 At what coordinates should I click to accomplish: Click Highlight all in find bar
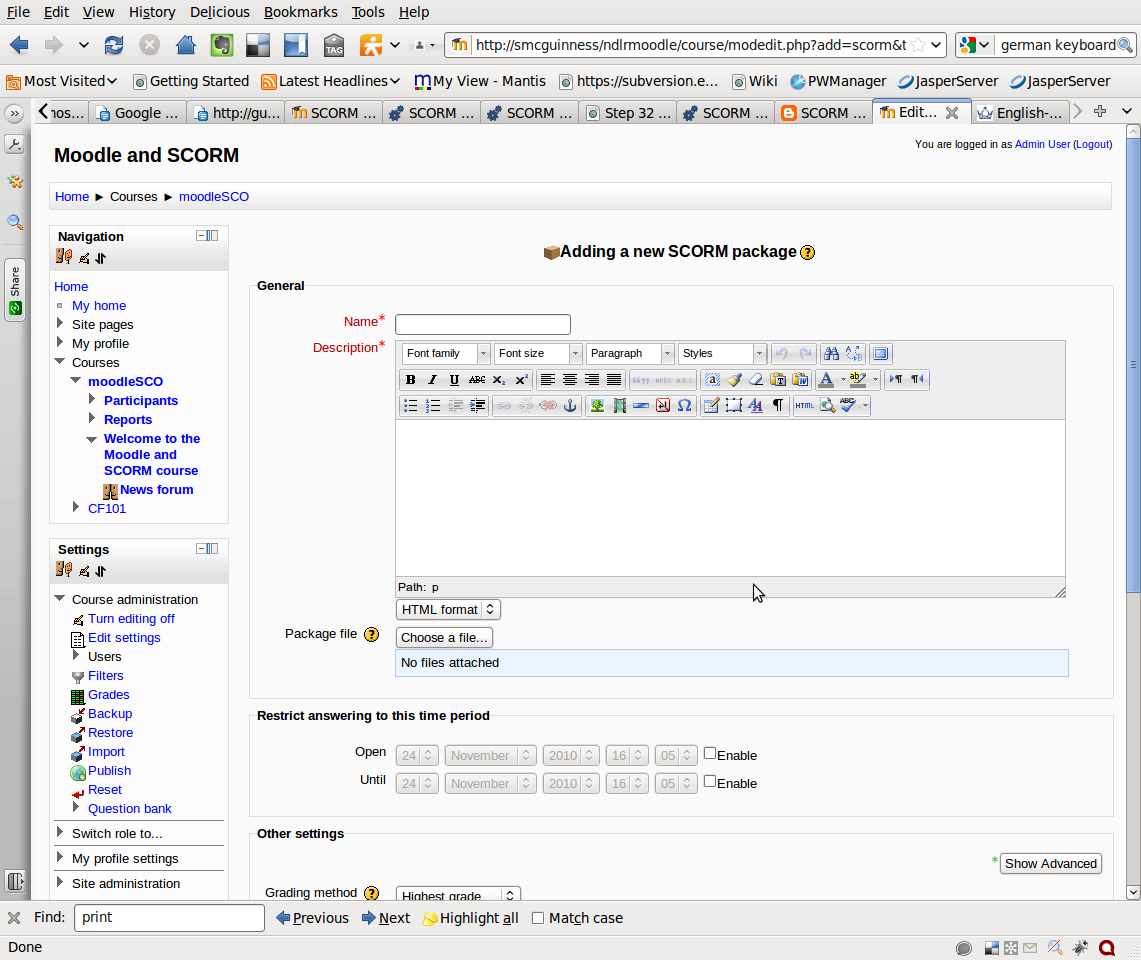[x=471, y=919]
